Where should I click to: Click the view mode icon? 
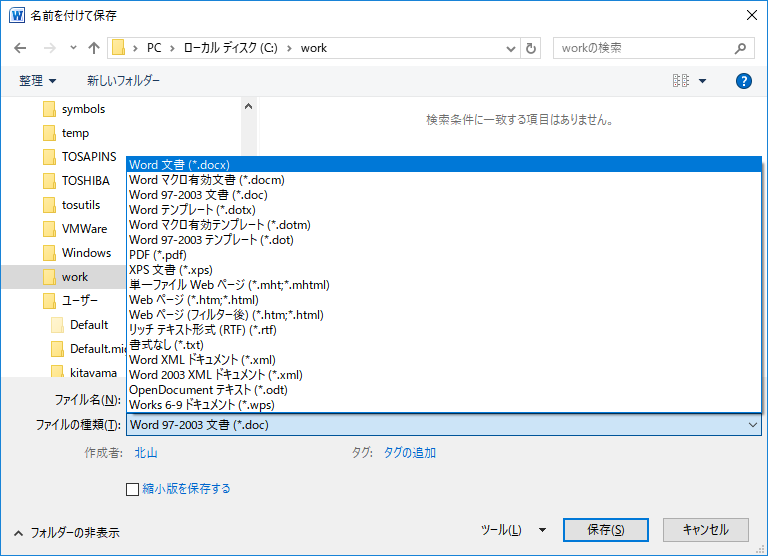[681, 80]
